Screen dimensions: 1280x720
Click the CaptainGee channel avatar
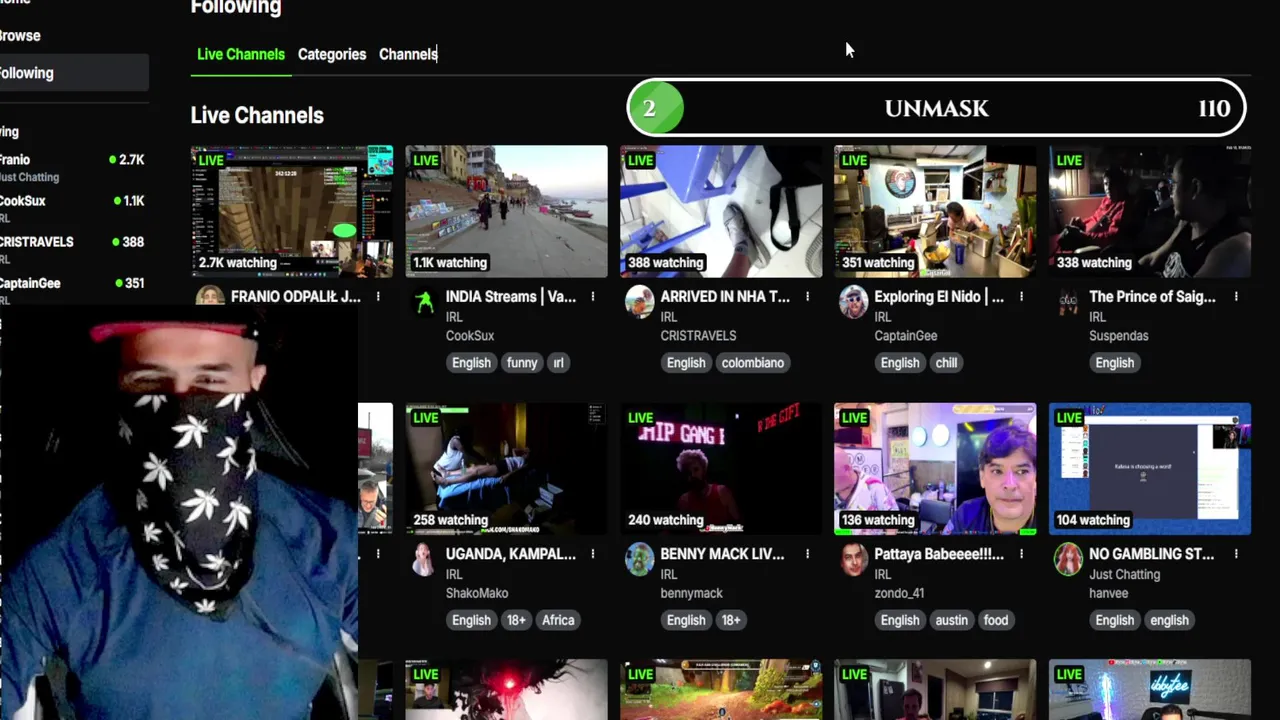[853, 302]
